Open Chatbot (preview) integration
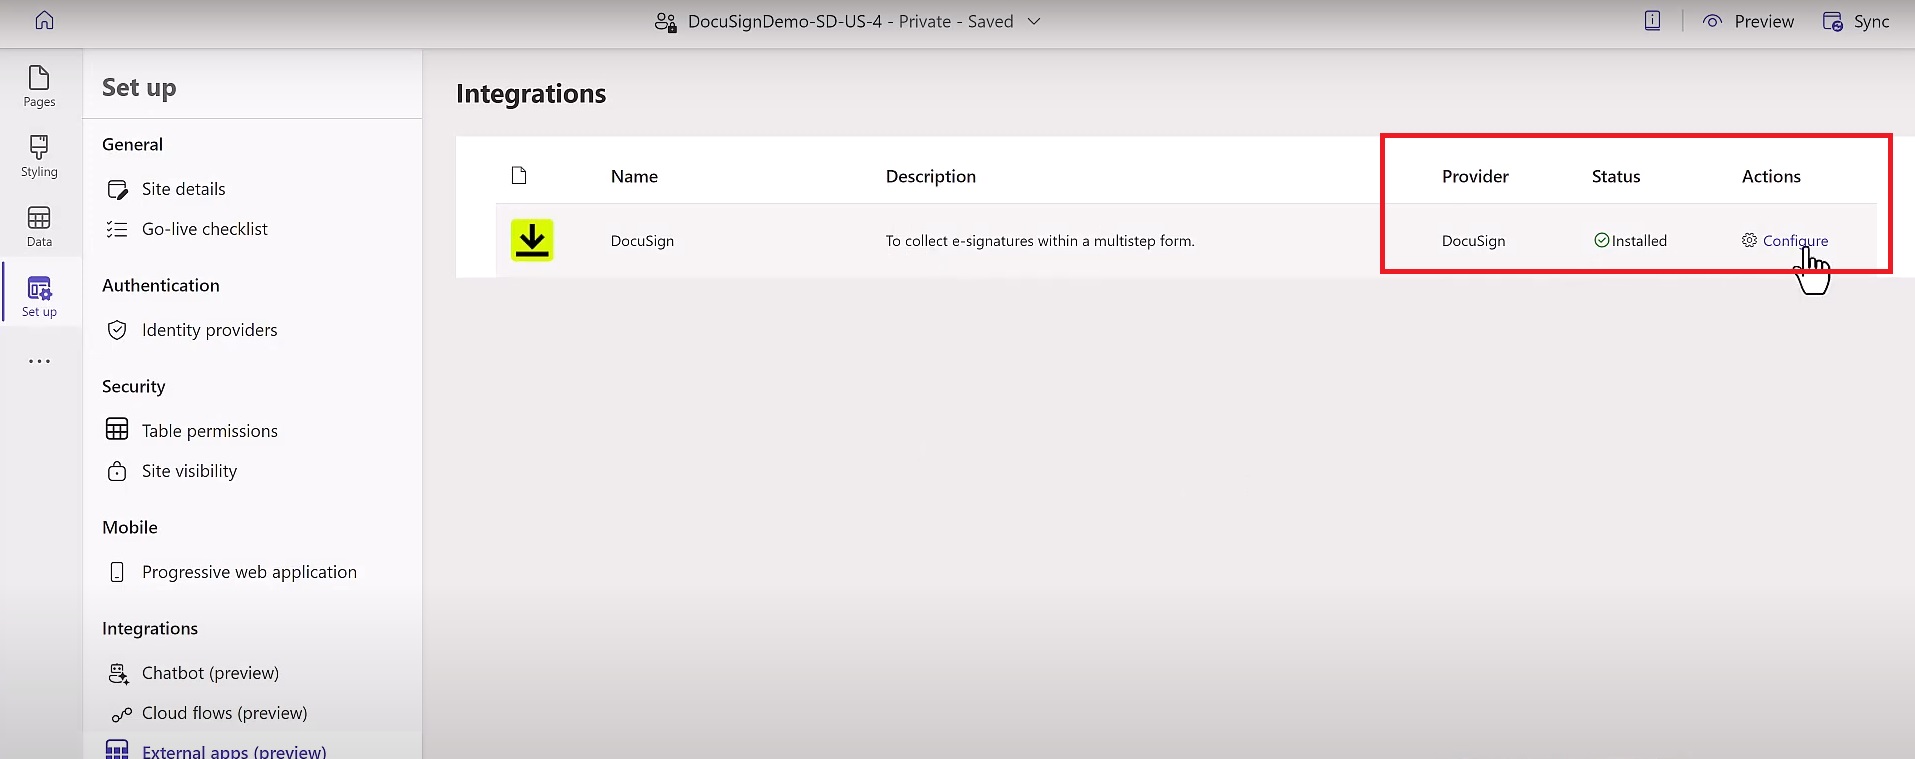 [x=210, y=673]
